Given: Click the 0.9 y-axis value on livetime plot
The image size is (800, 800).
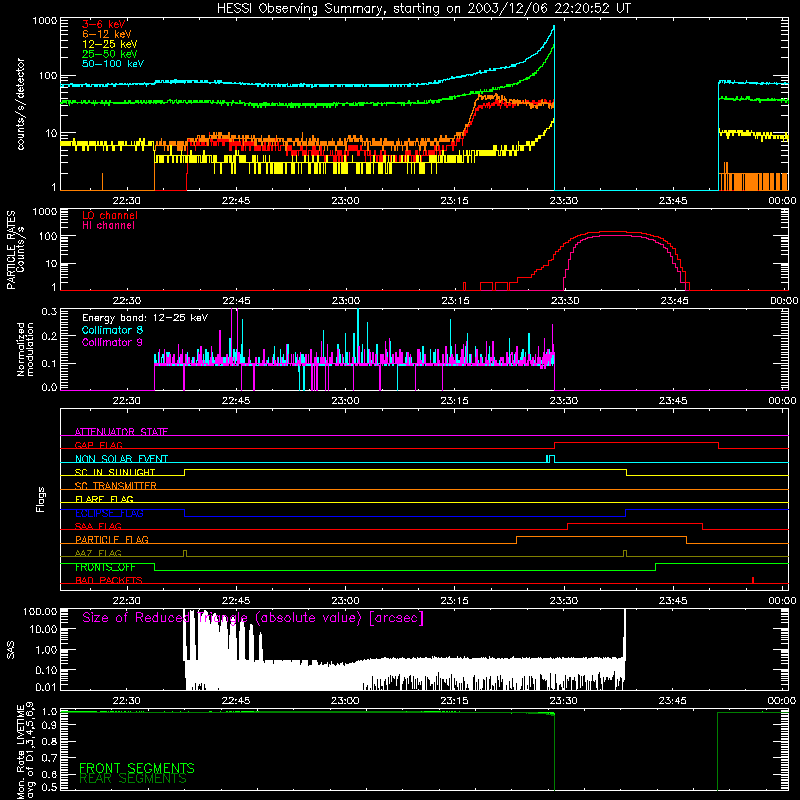Looking at the screenshot, I should 49,724.
